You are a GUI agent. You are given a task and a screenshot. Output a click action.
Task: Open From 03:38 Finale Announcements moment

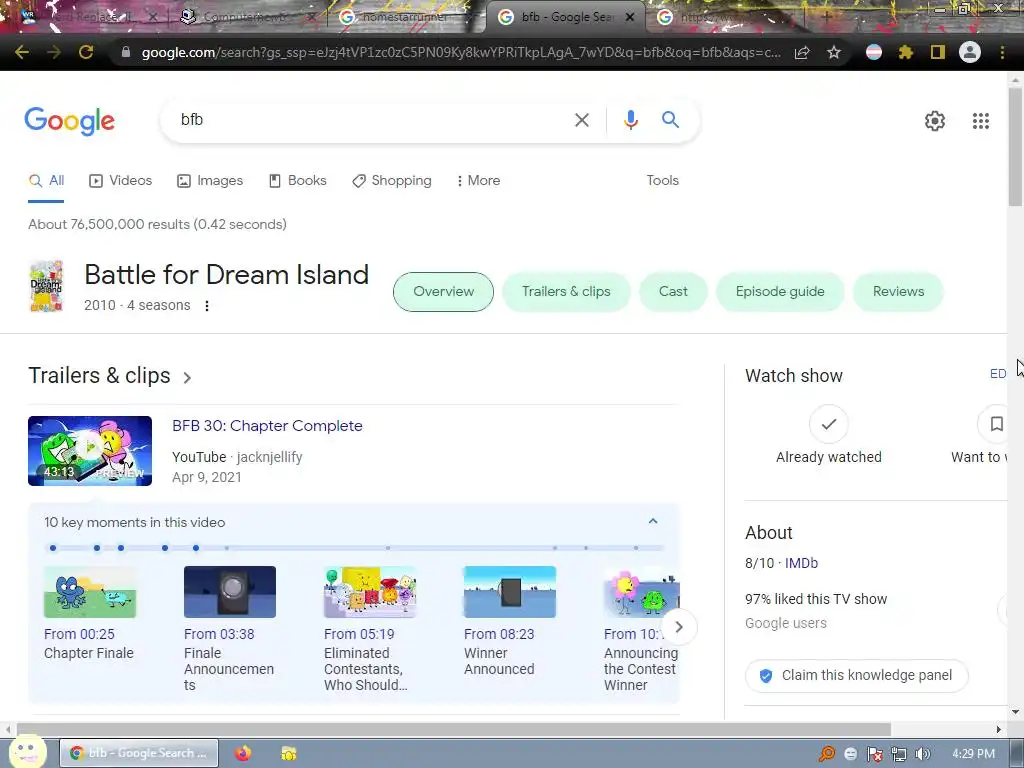pyautogui.click(x=230, y=629)
